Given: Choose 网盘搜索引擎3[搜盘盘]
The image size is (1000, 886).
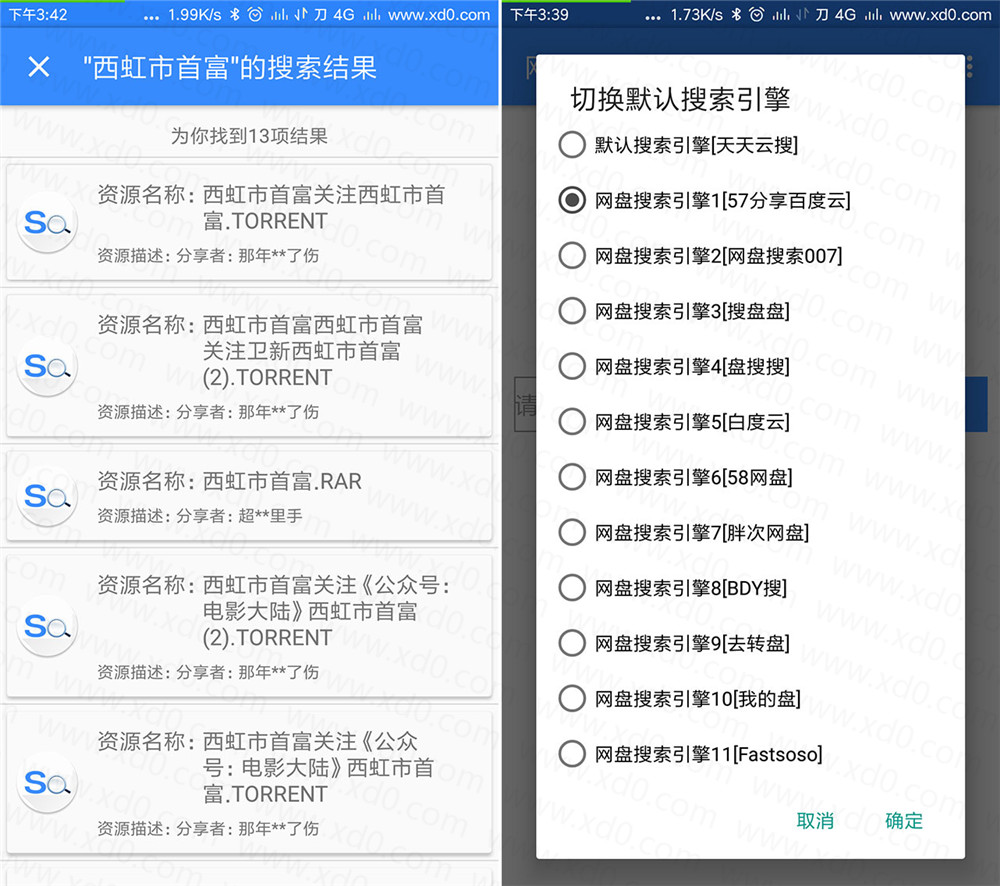Looking at the screenshot, I should pos(674,311).
